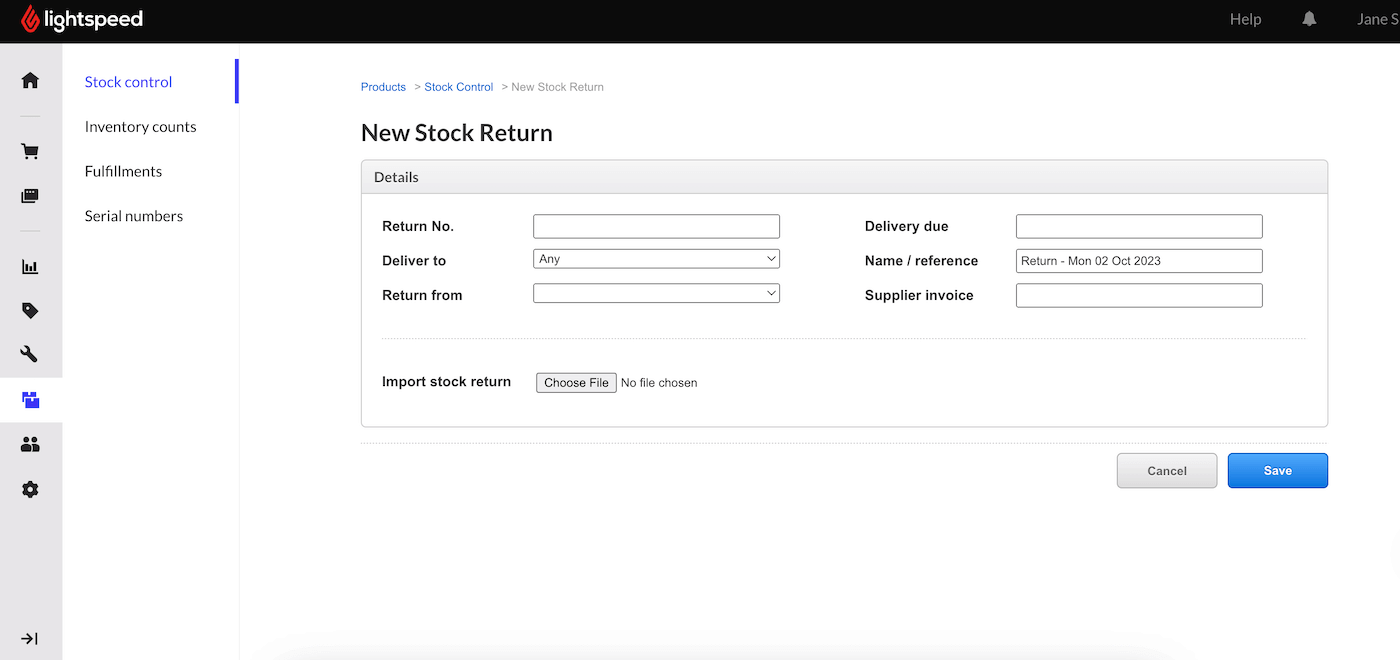
Task: Open the Setup wrench icon
Action: point(30,354)
